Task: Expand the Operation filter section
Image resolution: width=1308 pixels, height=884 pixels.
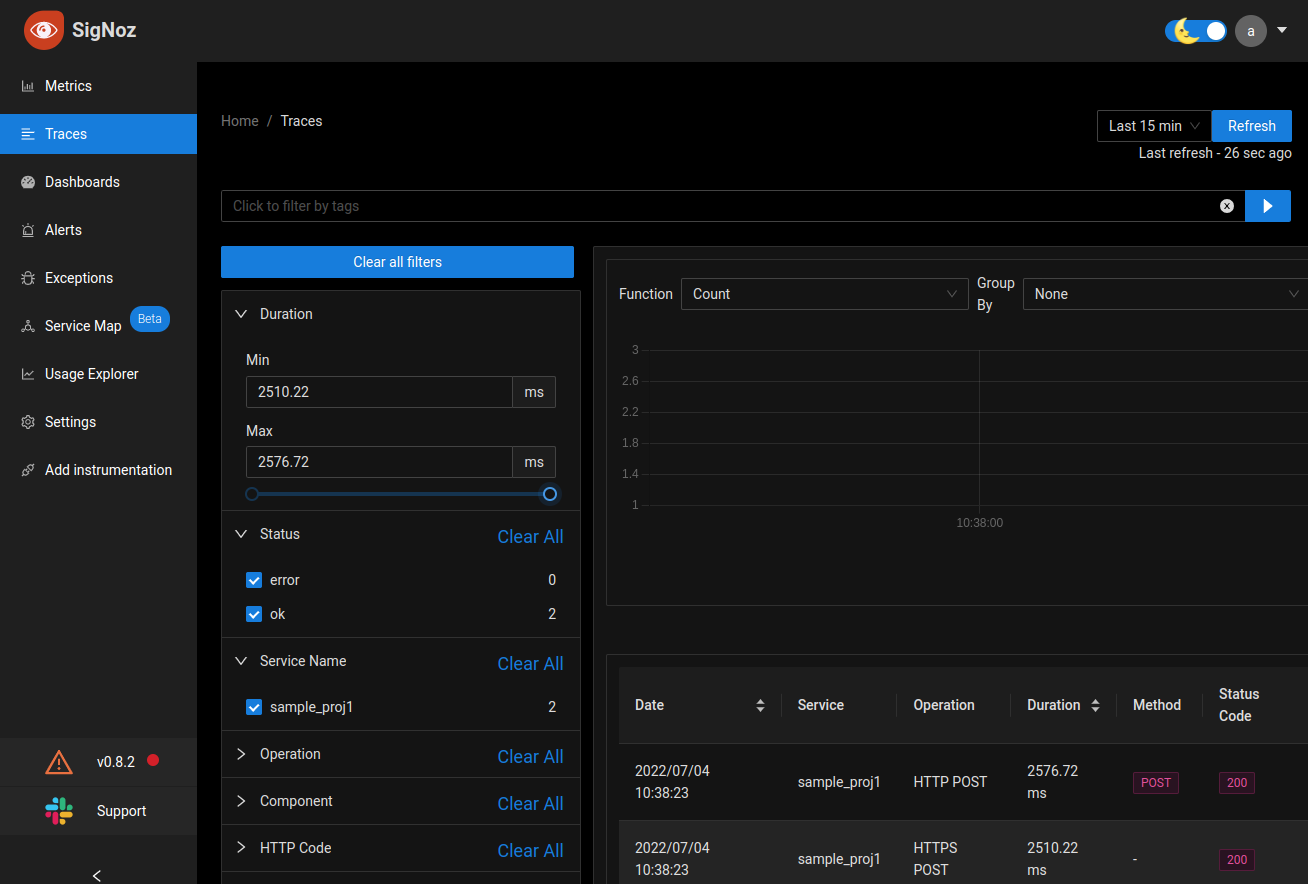Action: coord(241,754)
